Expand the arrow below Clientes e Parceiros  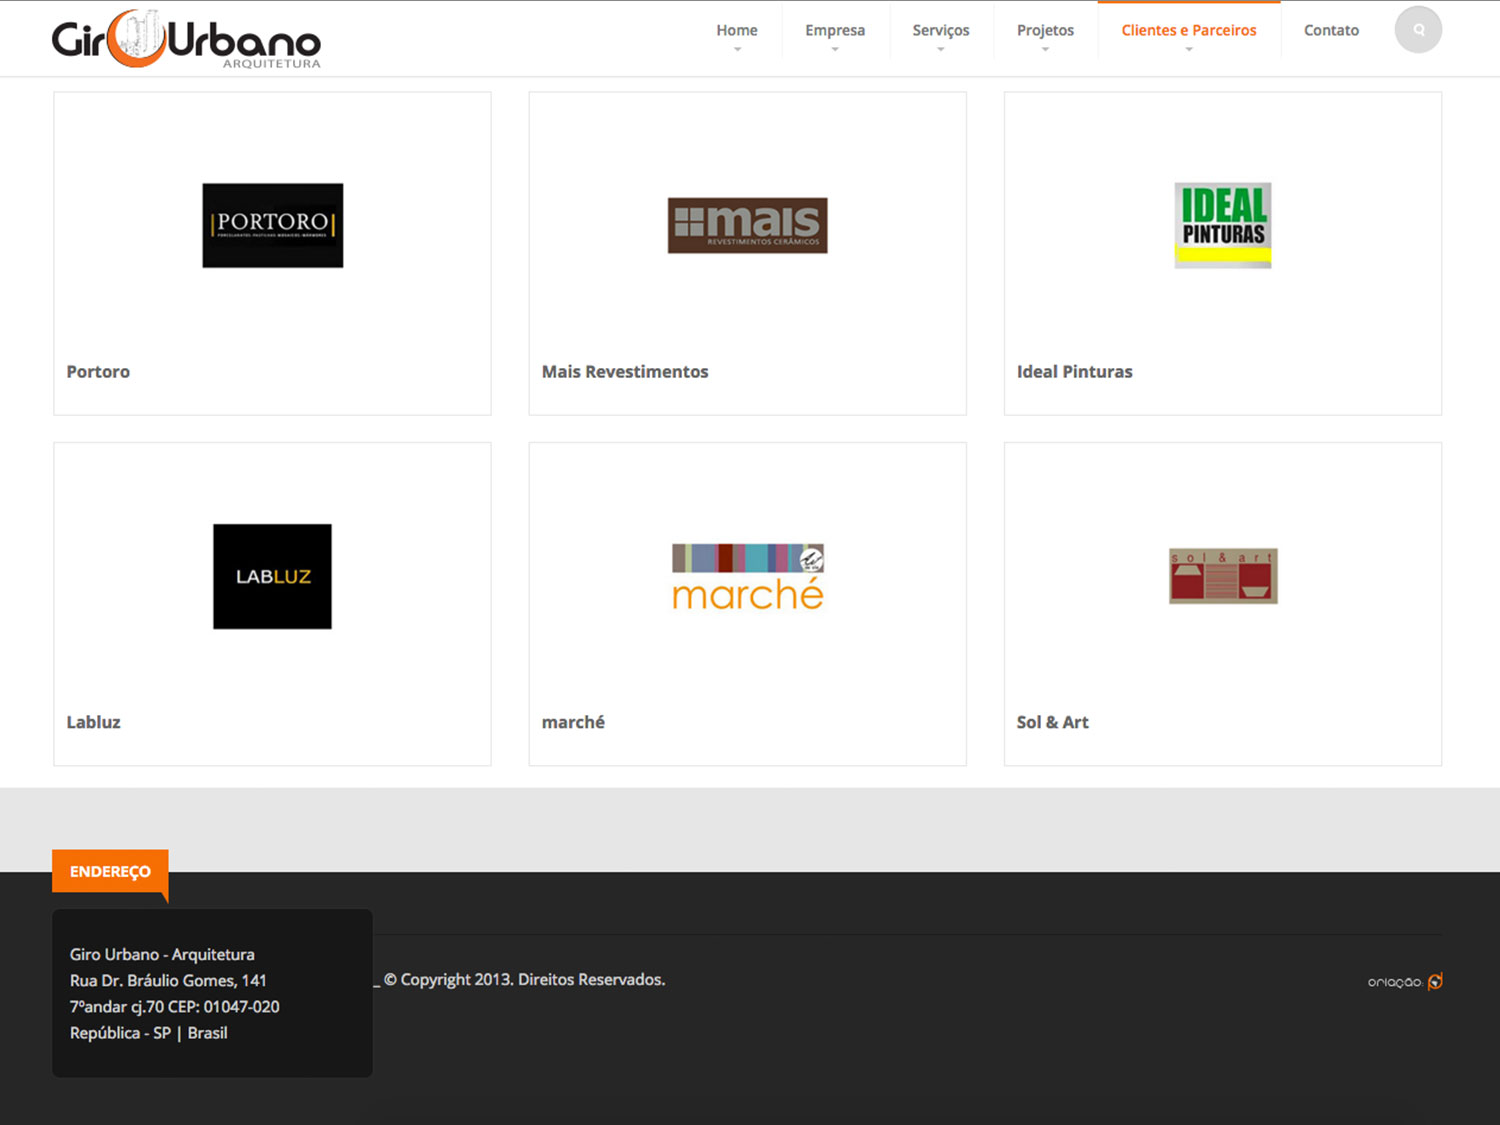1189,49
